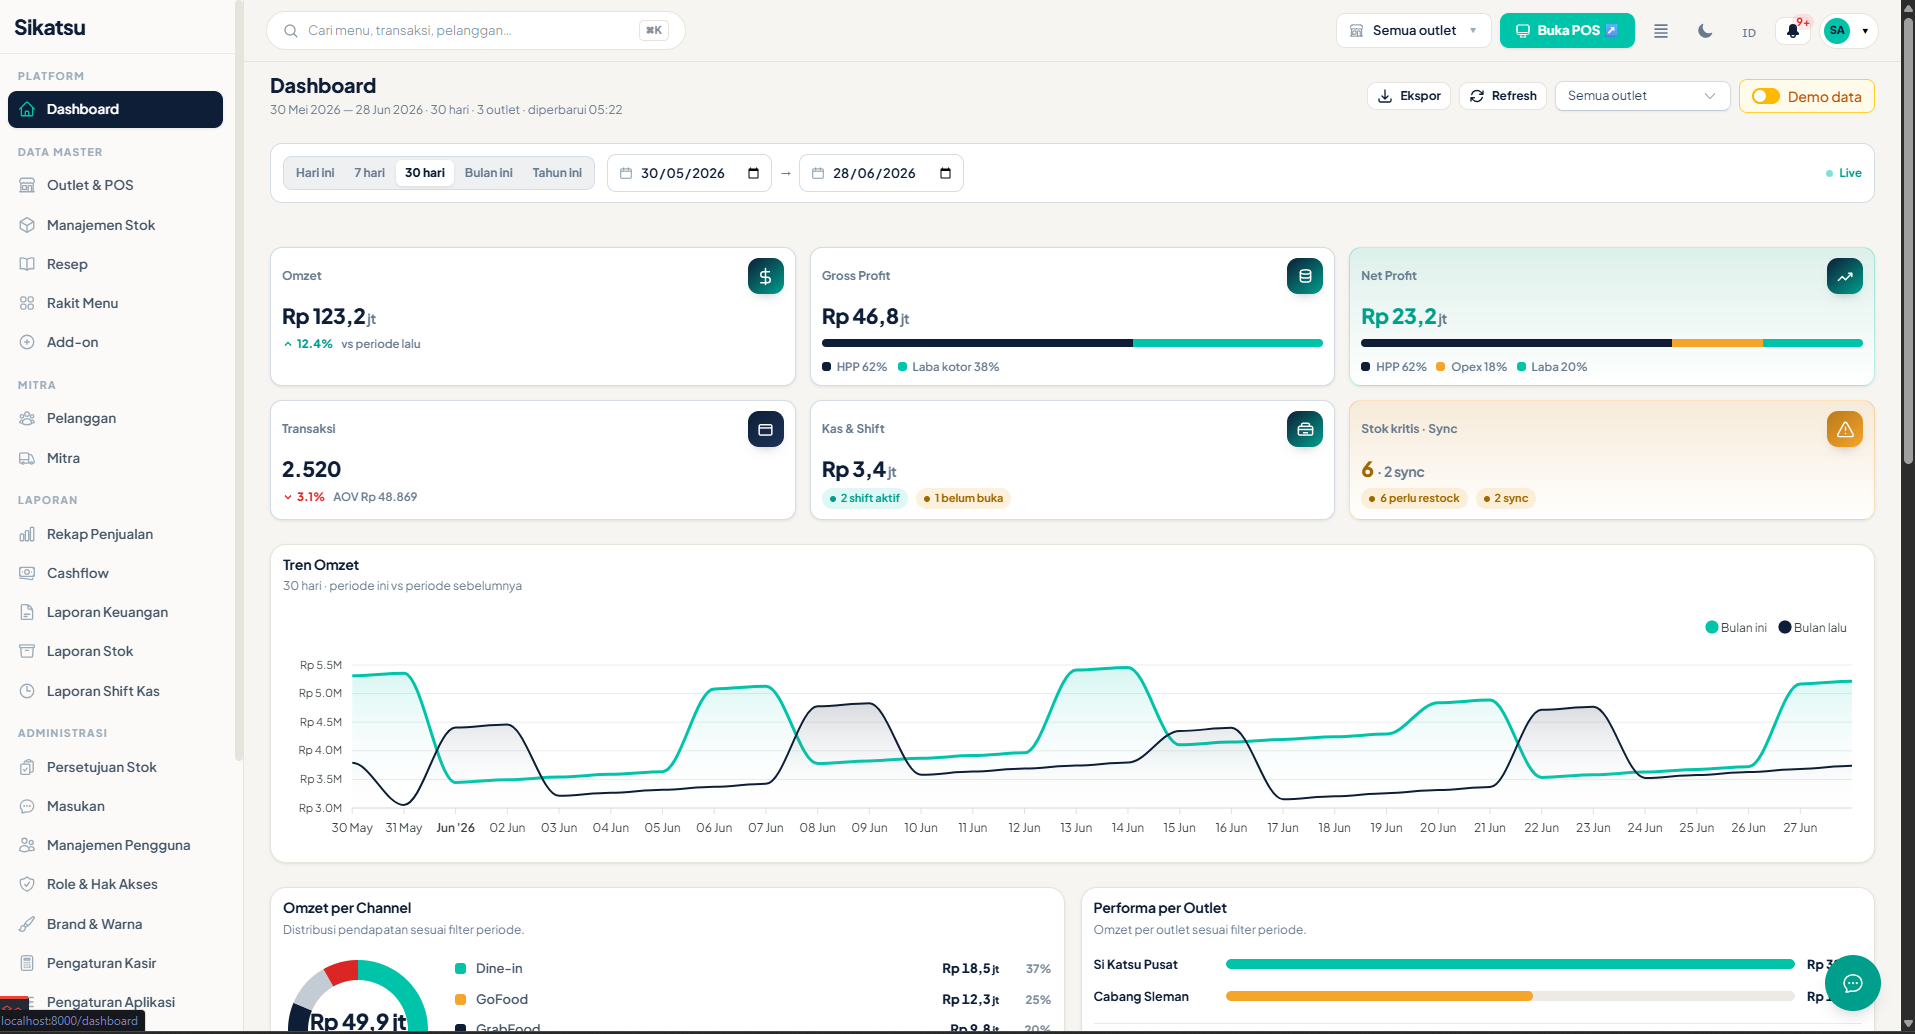Select the 7 hari period tab
The width and height of the screenshot is (1915, 1034).
pos(369,173)
